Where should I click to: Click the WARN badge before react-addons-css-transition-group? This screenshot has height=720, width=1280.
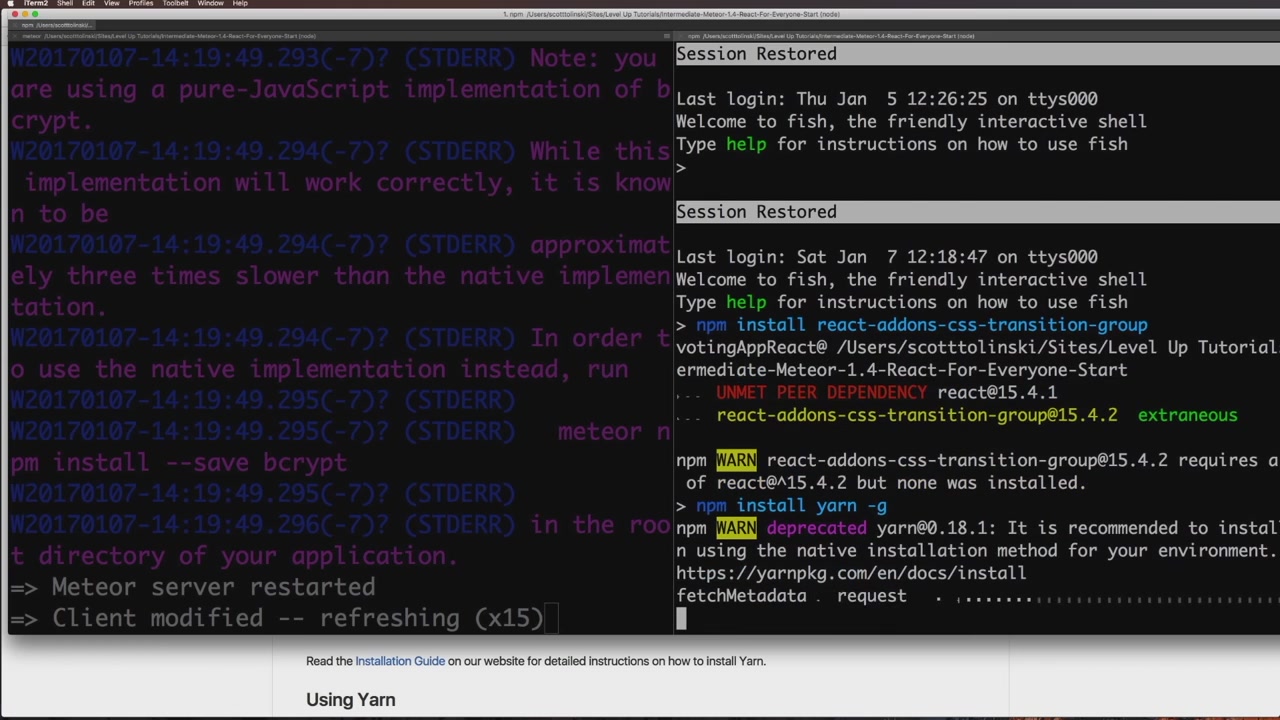[x=736, y=461]
